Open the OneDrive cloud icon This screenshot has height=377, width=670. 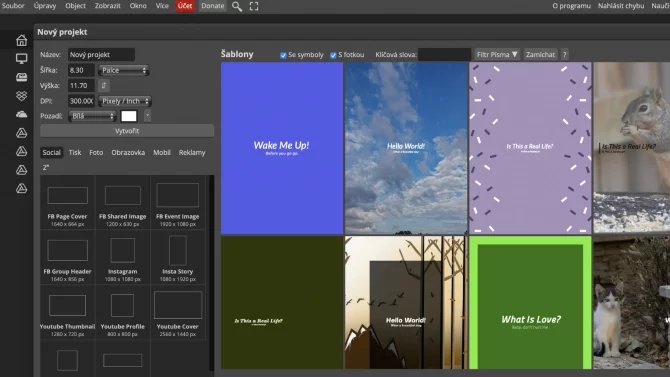(21, 114)
